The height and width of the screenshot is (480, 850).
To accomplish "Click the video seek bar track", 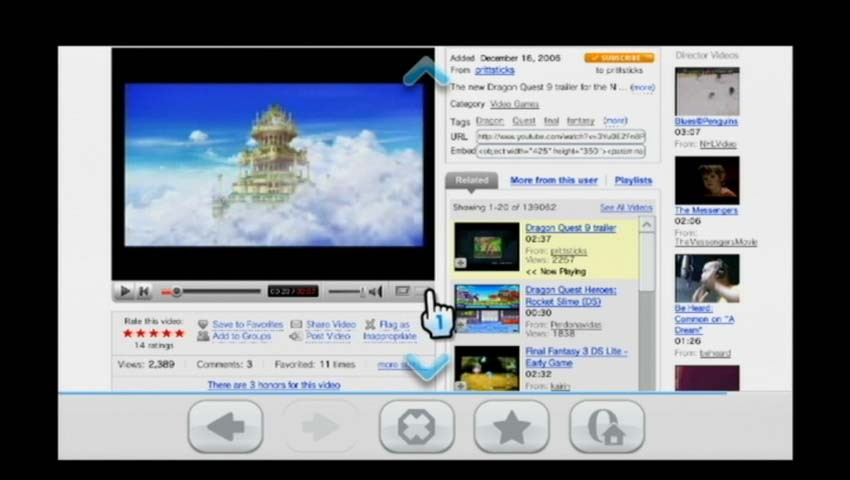I will 211,292.
